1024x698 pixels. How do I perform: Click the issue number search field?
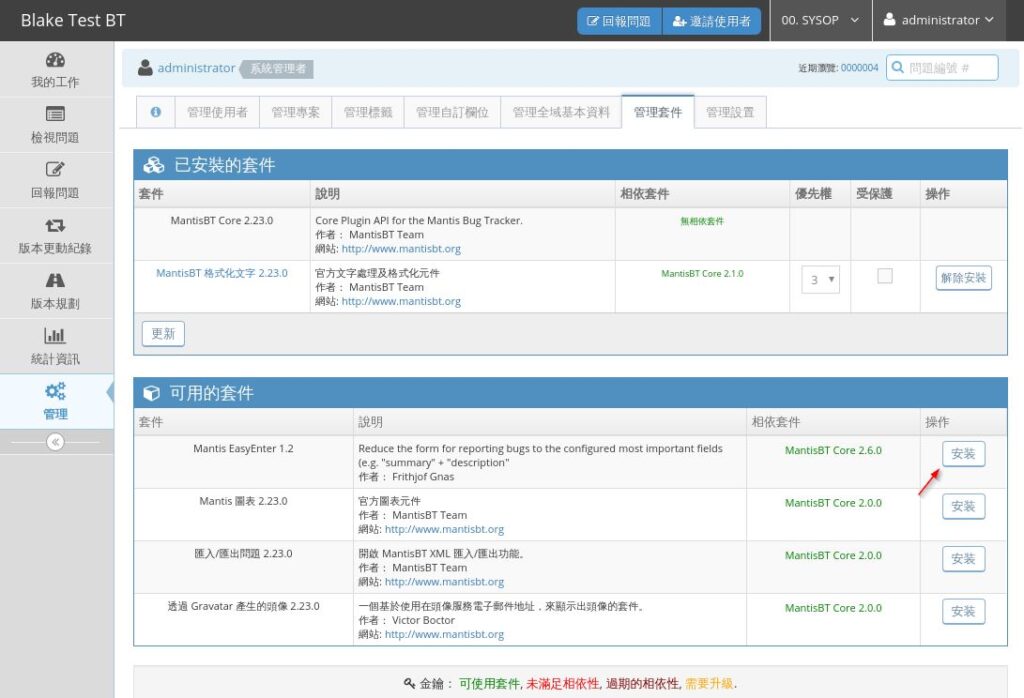coord(941,68)
